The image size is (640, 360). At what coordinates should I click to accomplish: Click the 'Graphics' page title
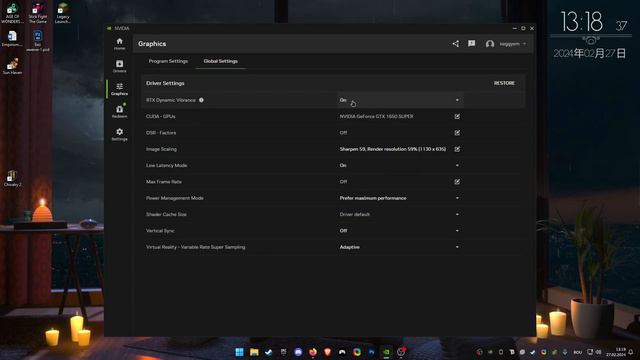152,44
